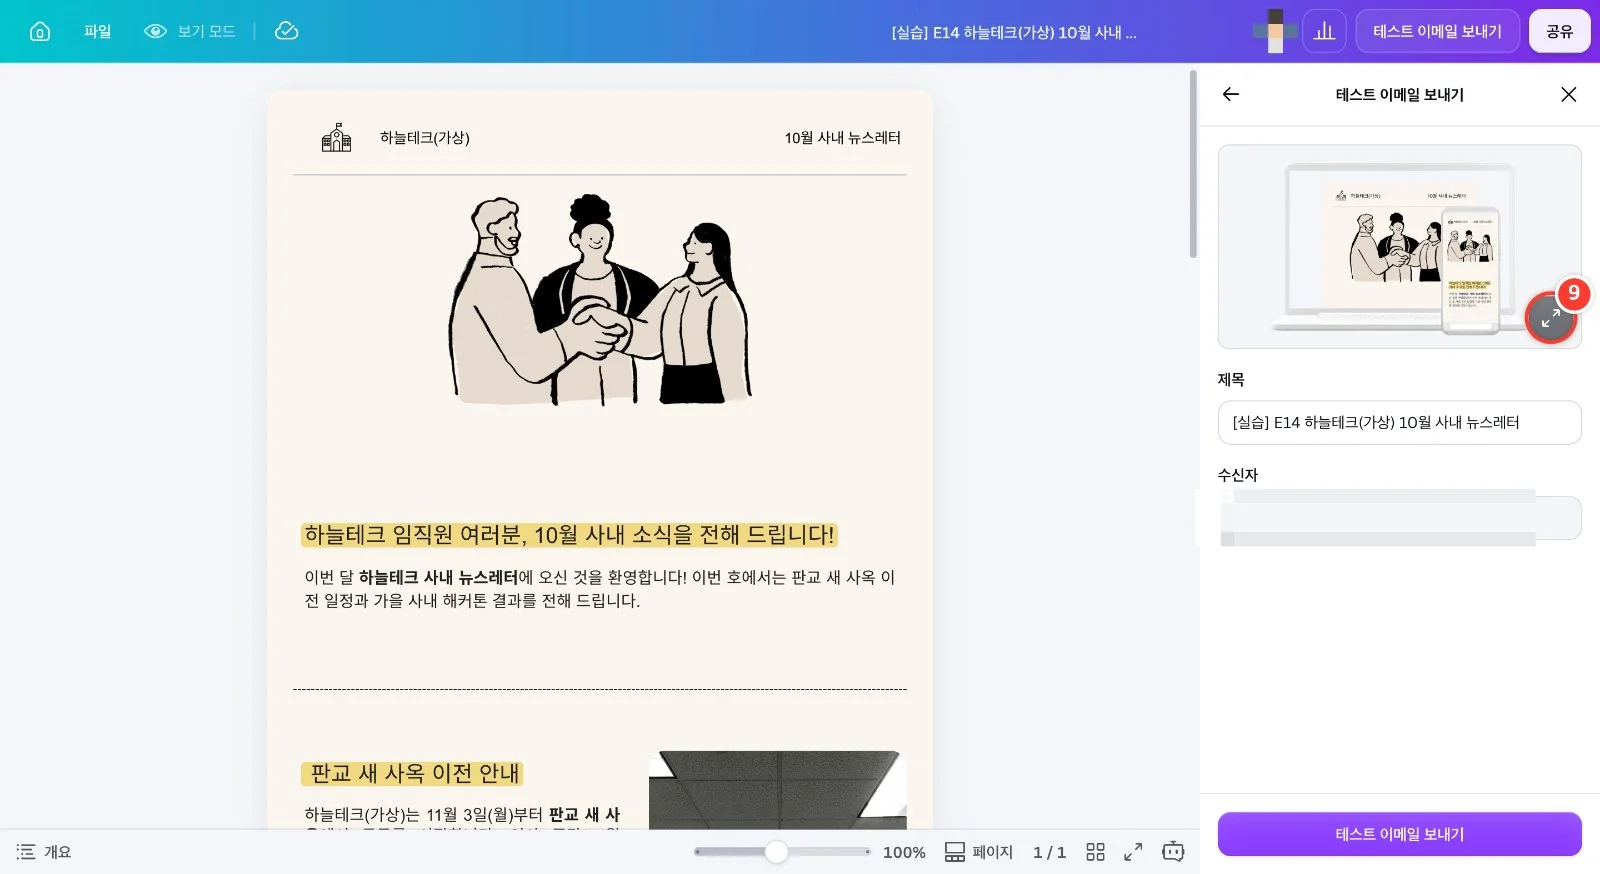Click the headline 하늘테크 임직원 여러분
1600x874 pixels.
(x=569, y=535)
